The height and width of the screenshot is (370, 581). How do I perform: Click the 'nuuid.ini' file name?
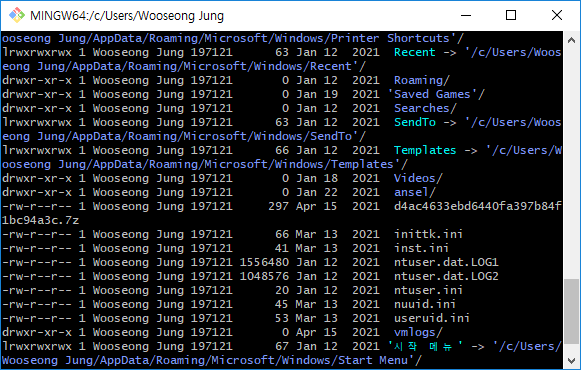[x=425, y=304]
